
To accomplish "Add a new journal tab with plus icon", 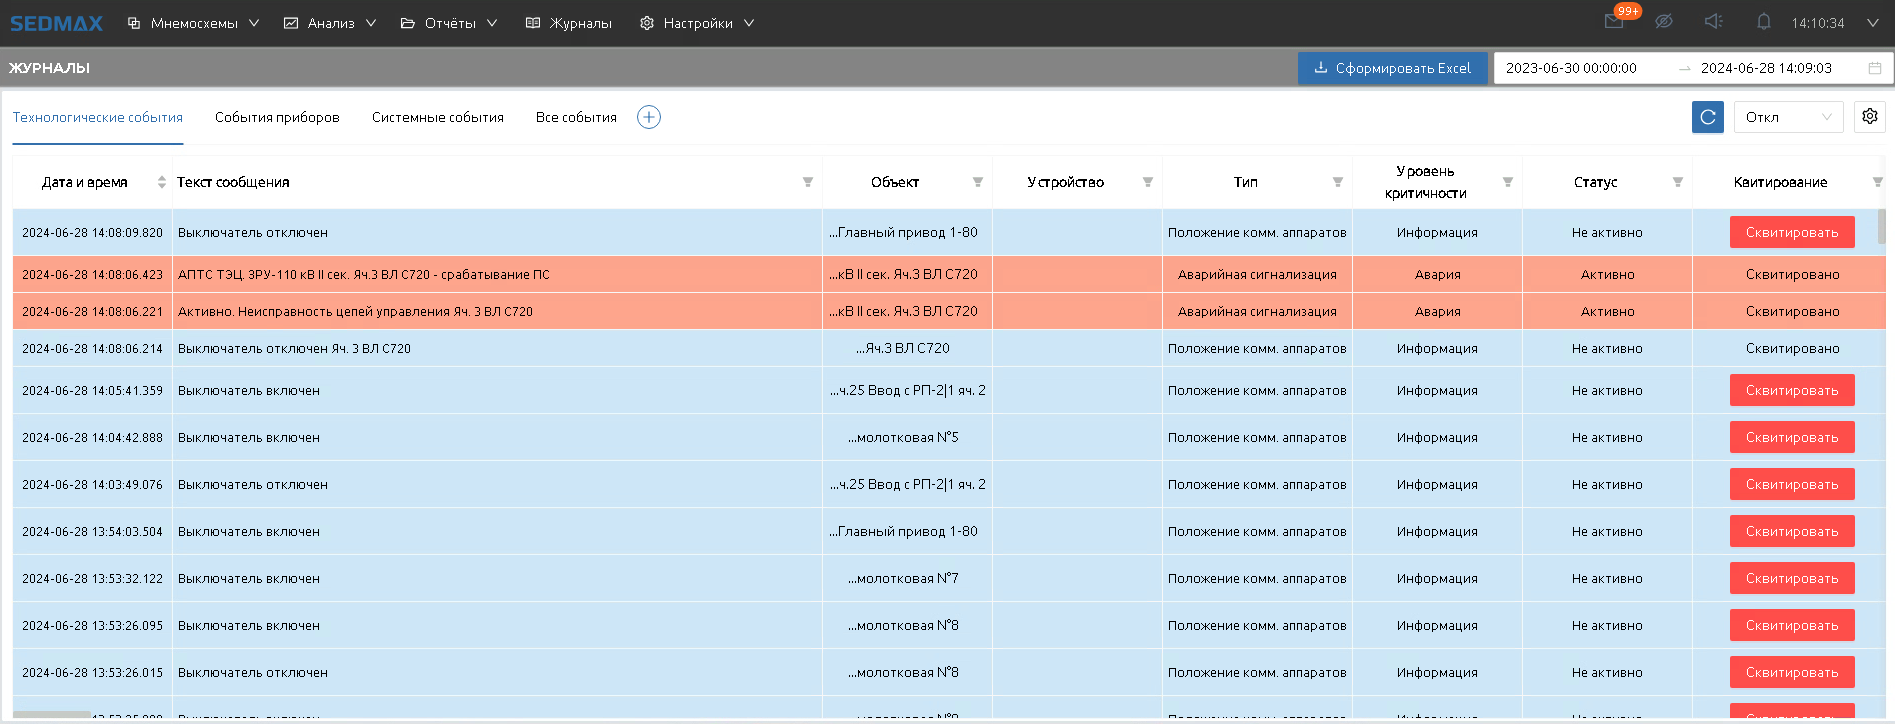I will (649, 117).
